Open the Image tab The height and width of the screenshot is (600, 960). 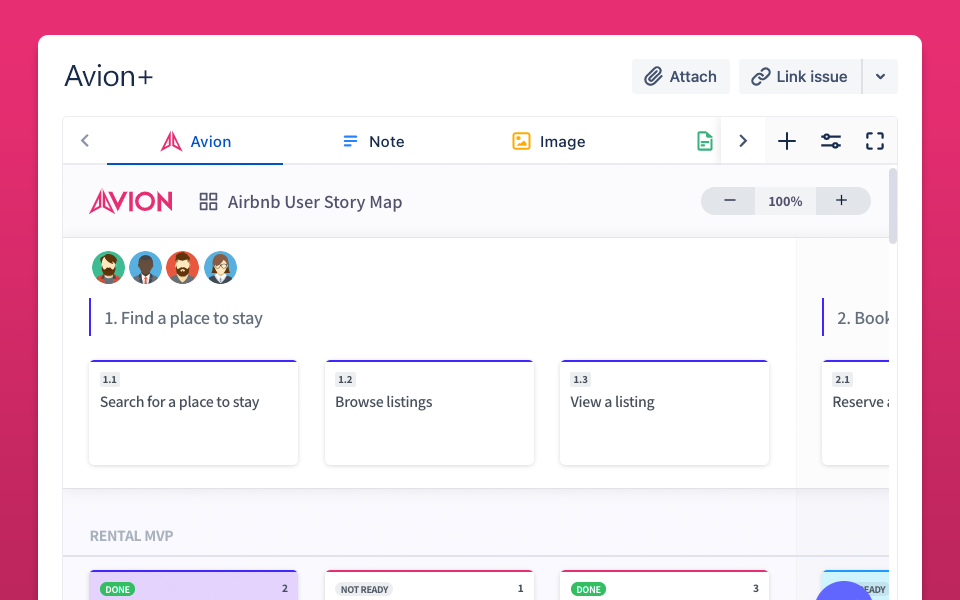549,141
